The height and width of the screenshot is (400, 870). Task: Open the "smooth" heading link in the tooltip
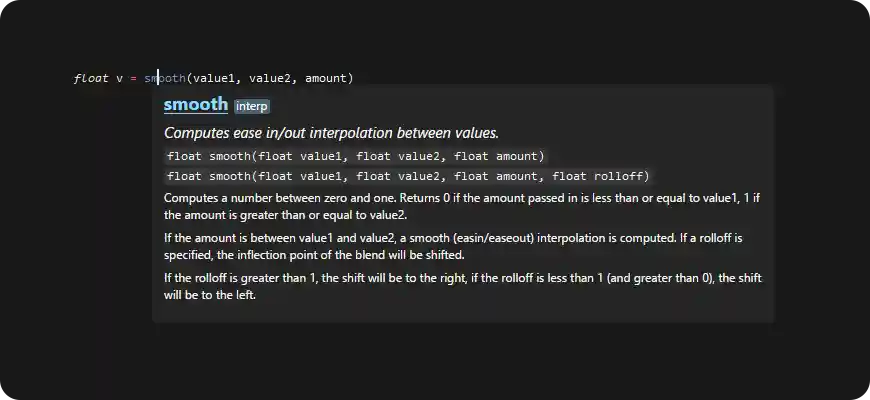195,105
